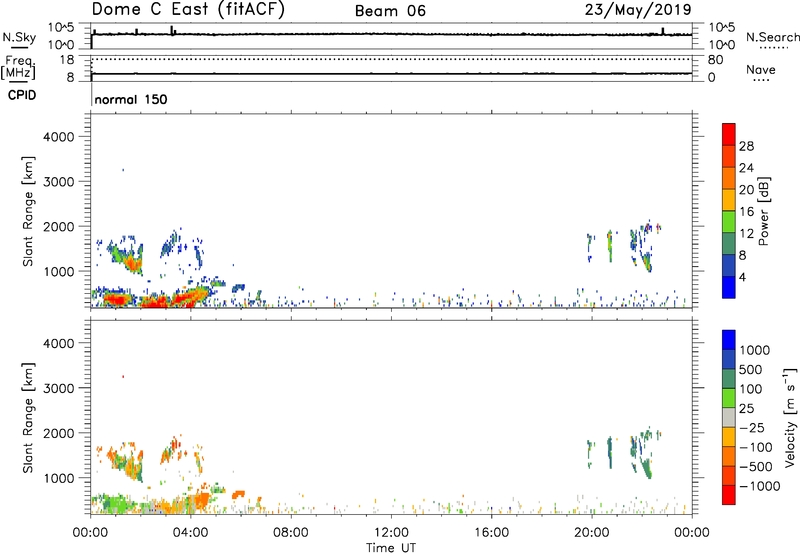Click the blue top of the velocity colorbar
The image size is (800, 554).
click(x=729, y=340)
